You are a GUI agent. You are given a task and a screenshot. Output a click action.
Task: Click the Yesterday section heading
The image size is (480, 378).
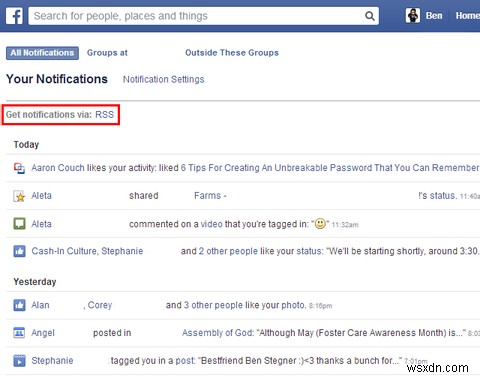35,282
